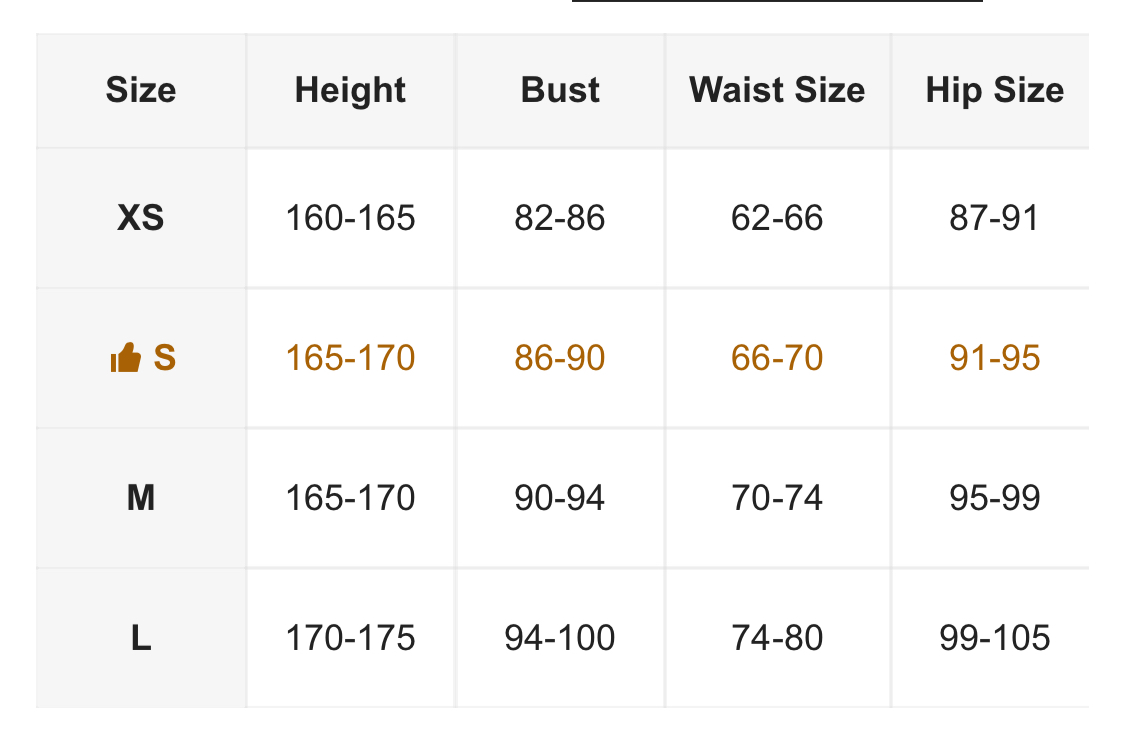Click the Size column header
Image resolution: width=1125 pixels, height=743 pixels.
[x=141, y=90]
